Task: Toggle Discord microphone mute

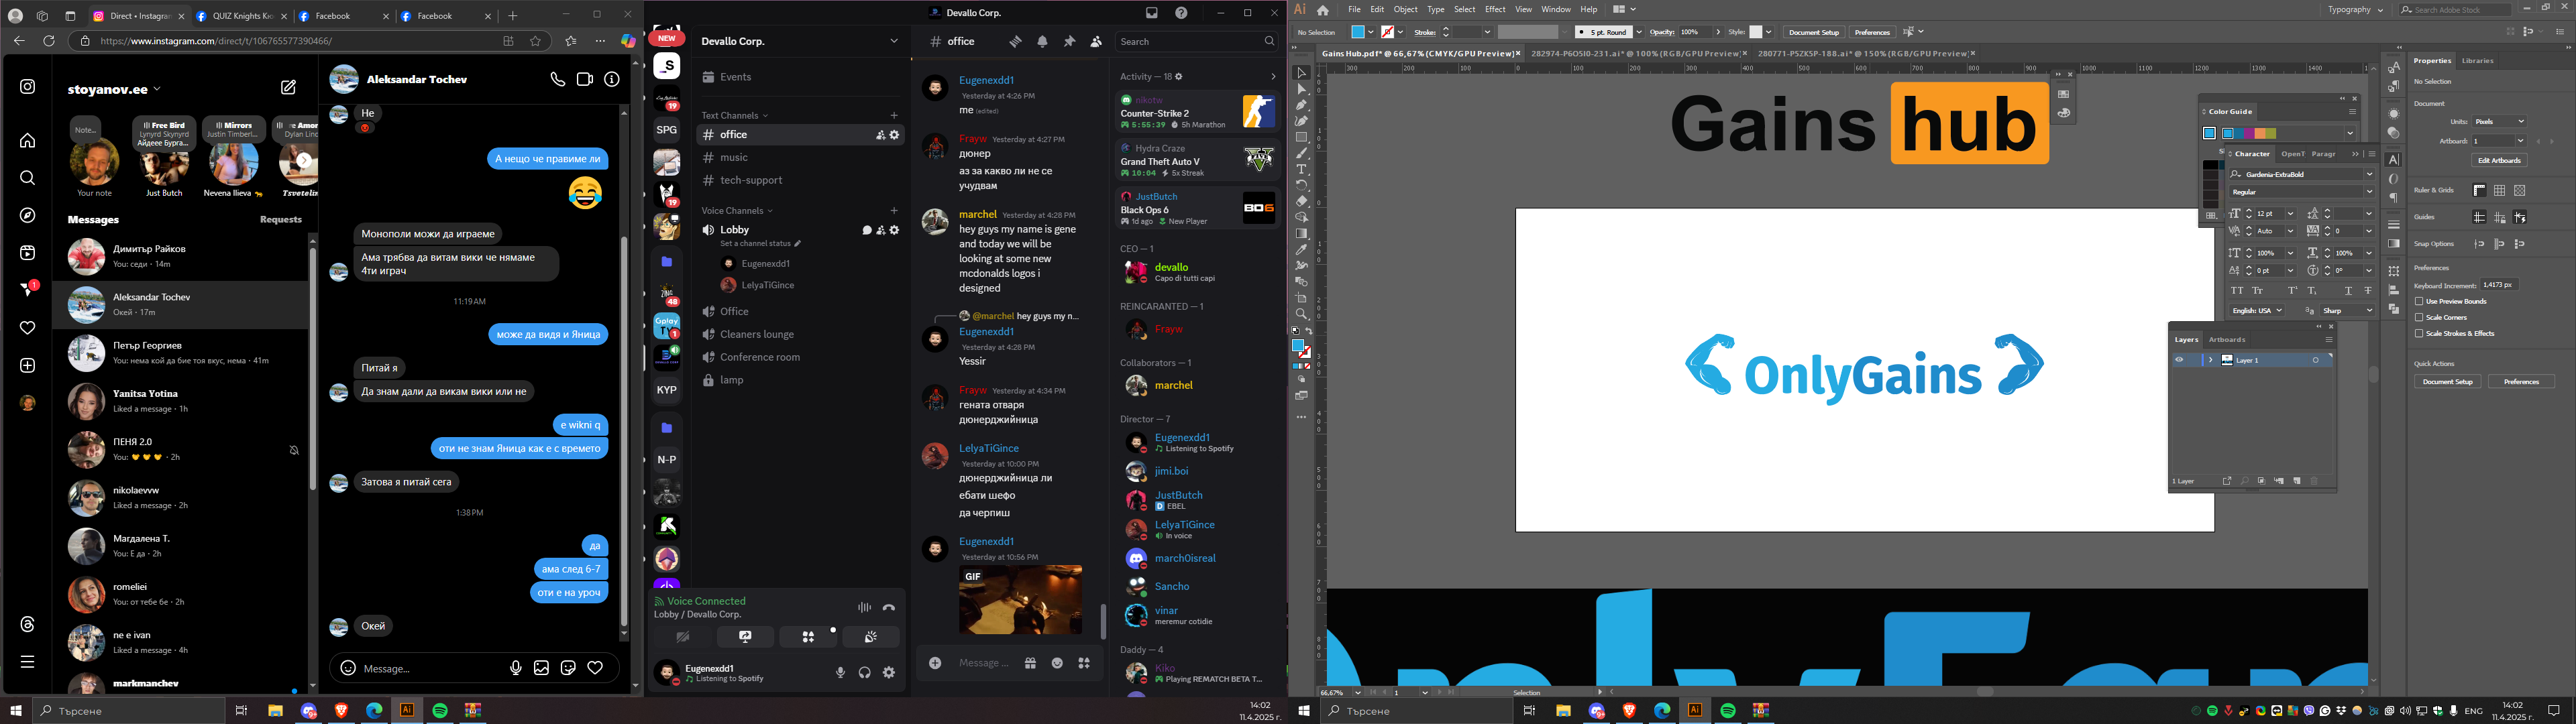Action: (840, 673)
